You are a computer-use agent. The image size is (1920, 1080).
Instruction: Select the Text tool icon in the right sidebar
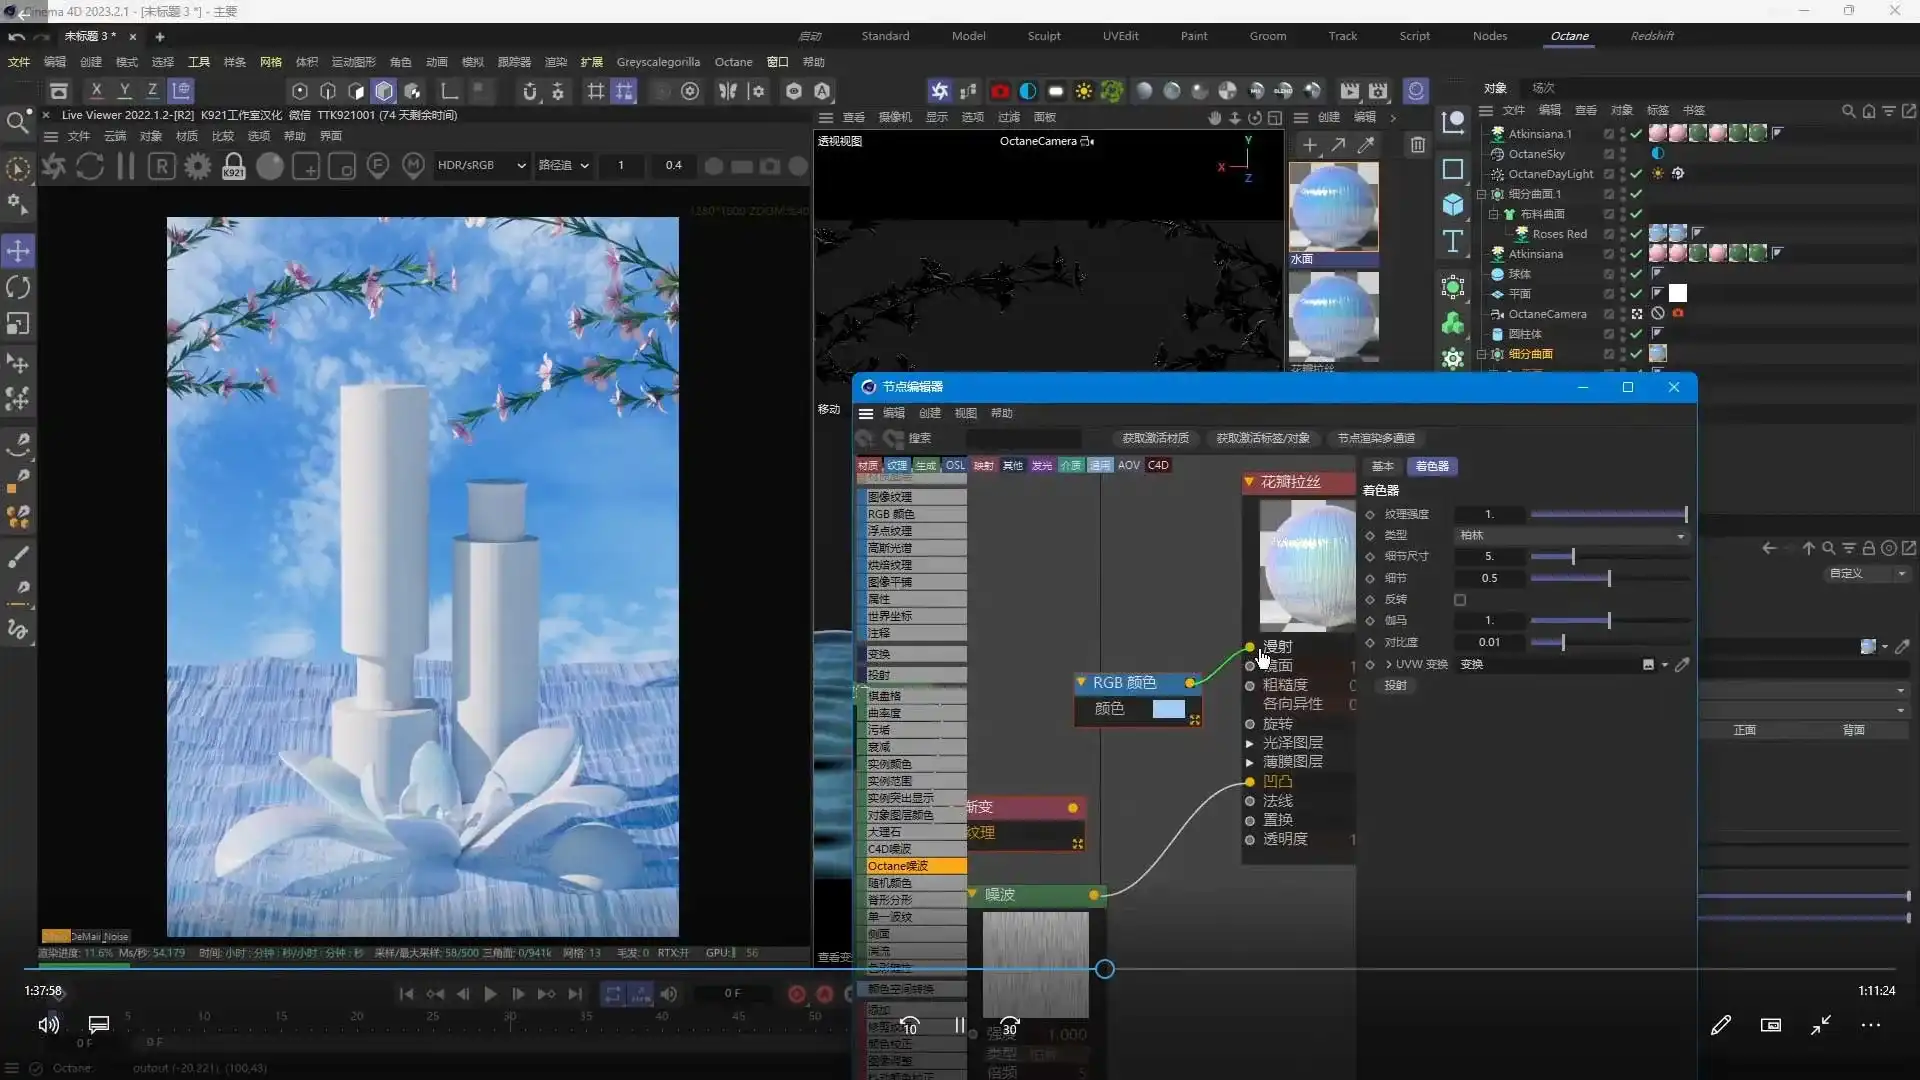[1453, 240]
